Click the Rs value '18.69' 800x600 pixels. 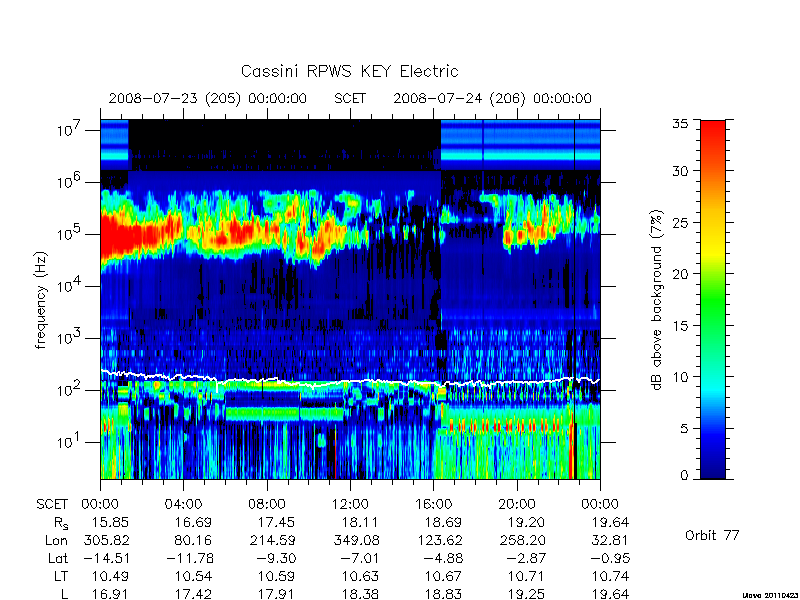pos(443,522)
